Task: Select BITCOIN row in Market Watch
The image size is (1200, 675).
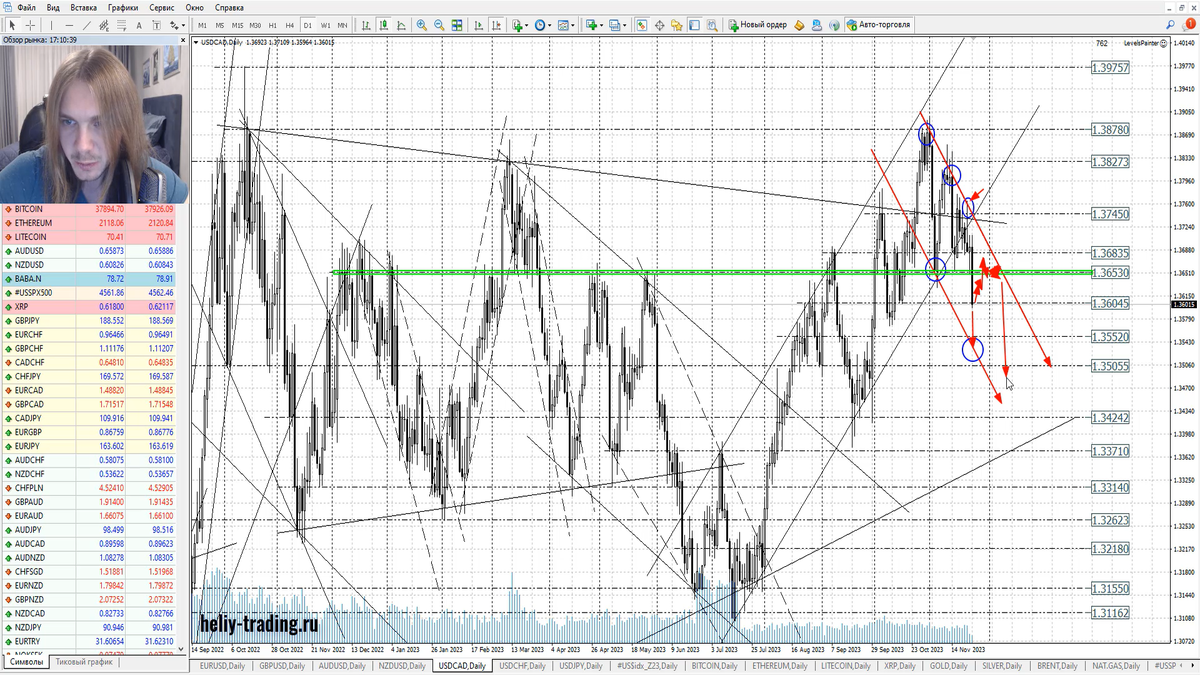Action: tap(90, 209)
